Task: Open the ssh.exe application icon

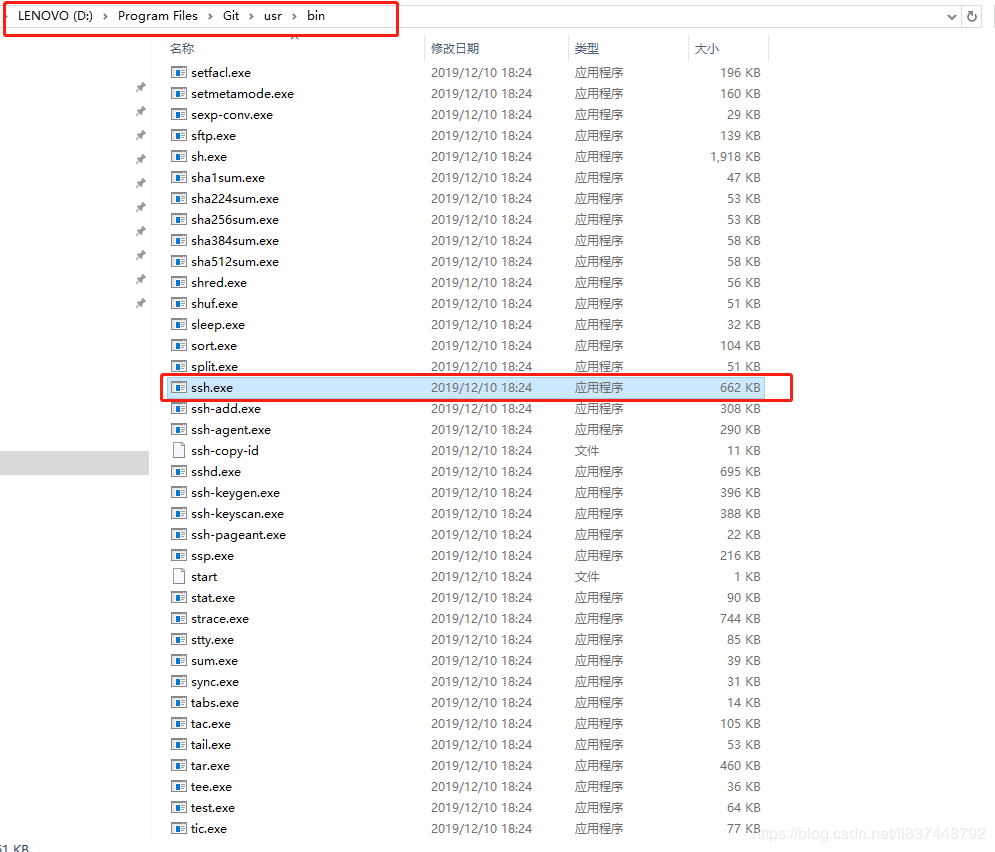Action: tap(180, 387)
